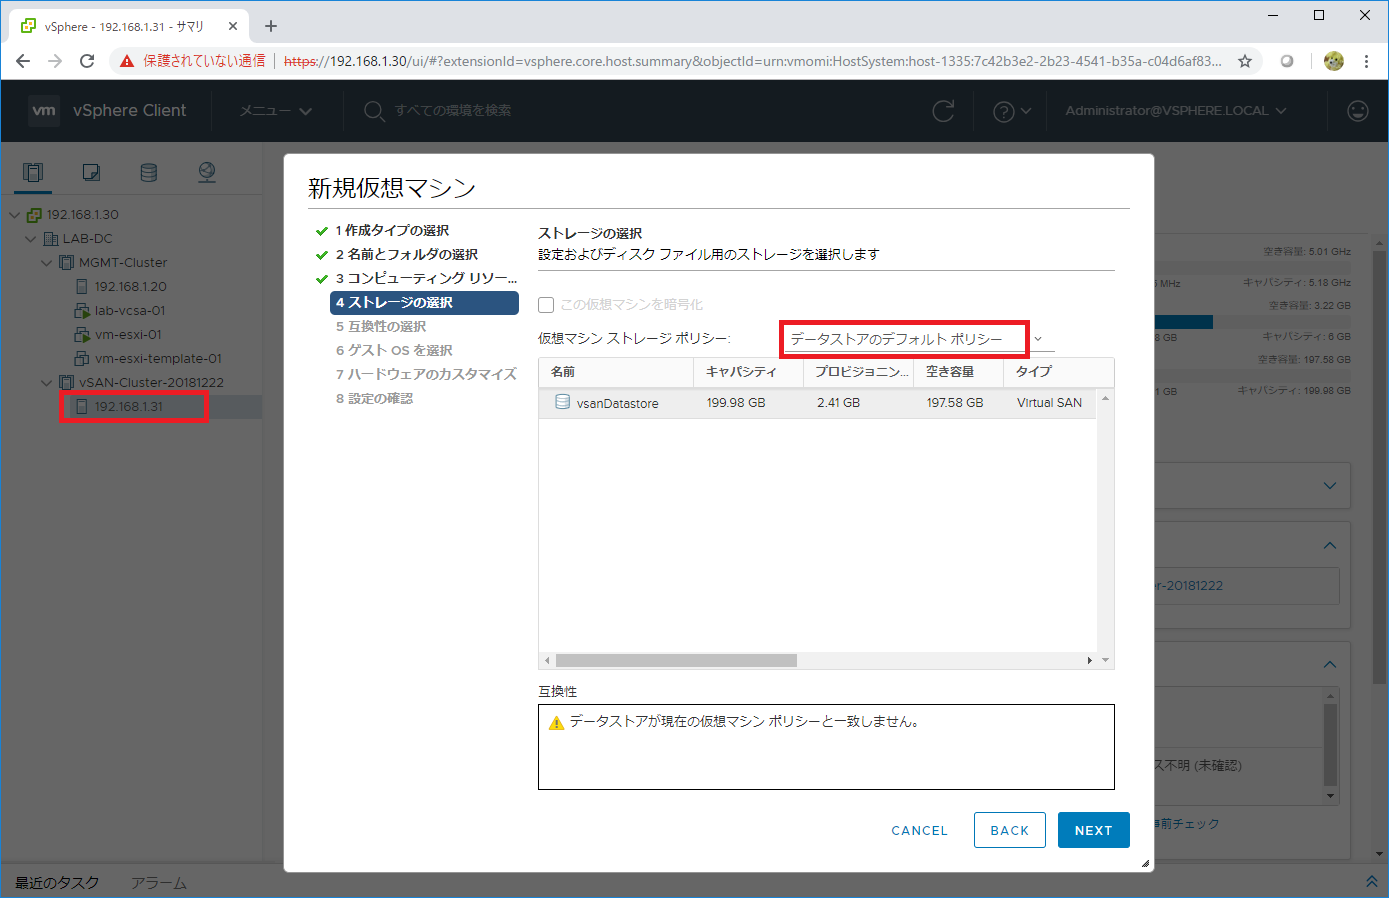1389x898 pixels.
Task: Go to step 2 名前とフォルダの選択
Action: pyautogui.click(x=407, y=254)
